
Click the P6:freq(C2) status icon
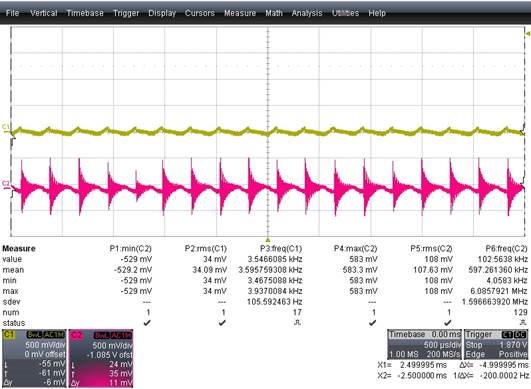click(x=524, y=322)
